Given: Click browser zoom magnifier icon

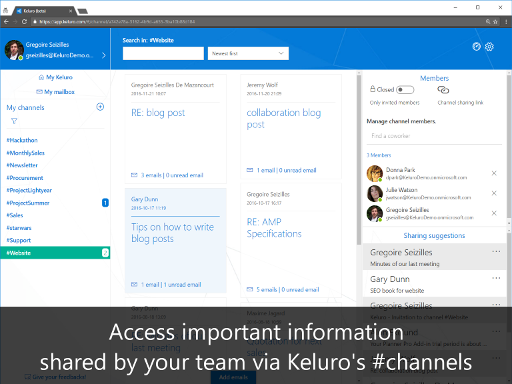Looking at the screenshot, I should (x=488, y=22).
